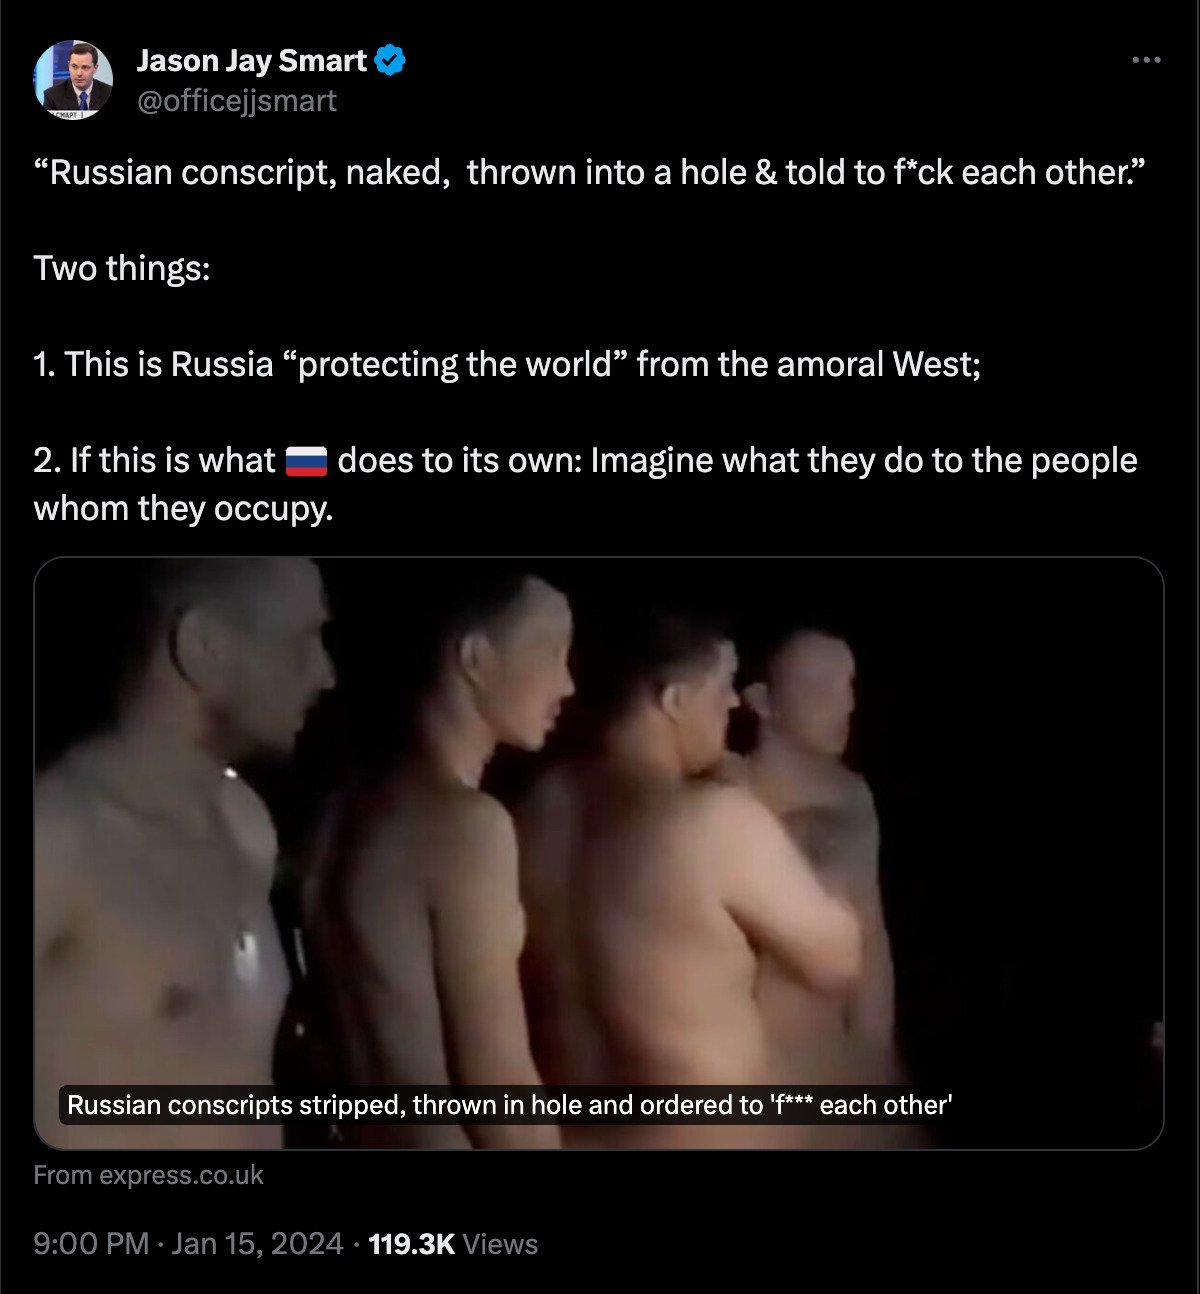Follow the 'From express.co.uk' source link
Image resolution: width=1200 pixels, height=1294 pixels.
(148, 1175)
